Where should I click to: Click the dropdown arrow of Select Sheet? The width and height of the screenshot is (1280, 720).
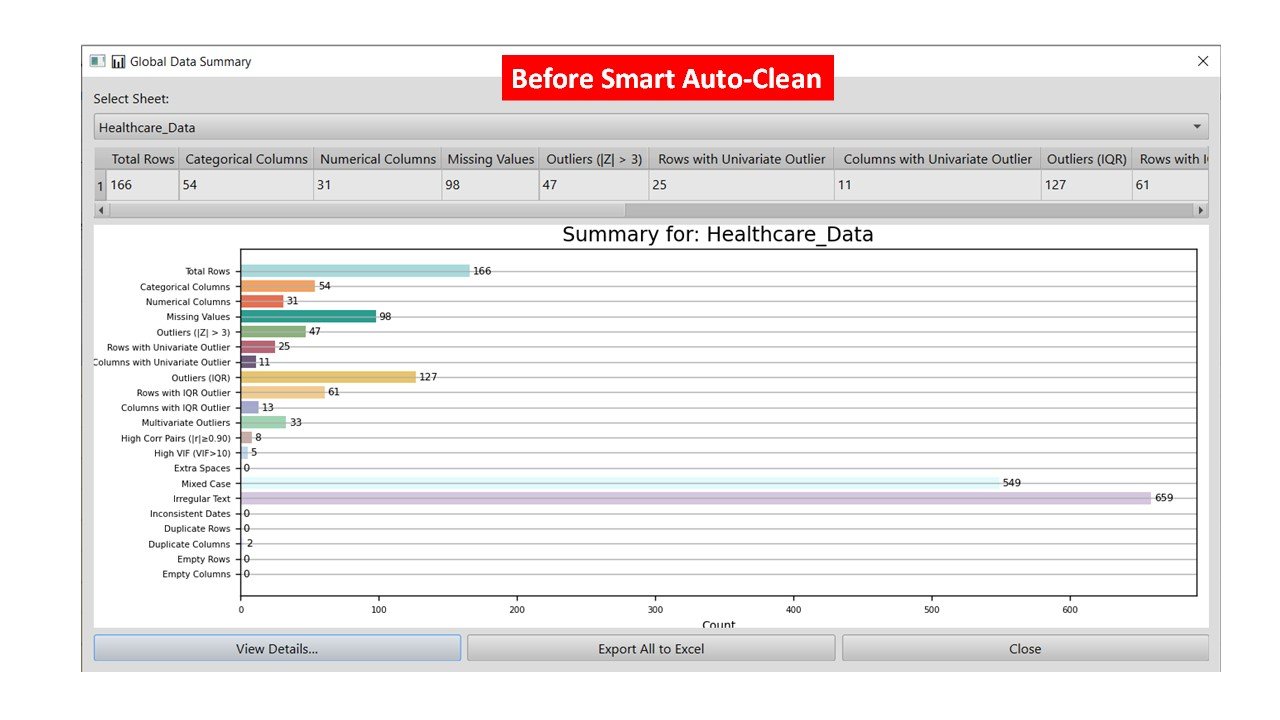(x=1197, y=127)
